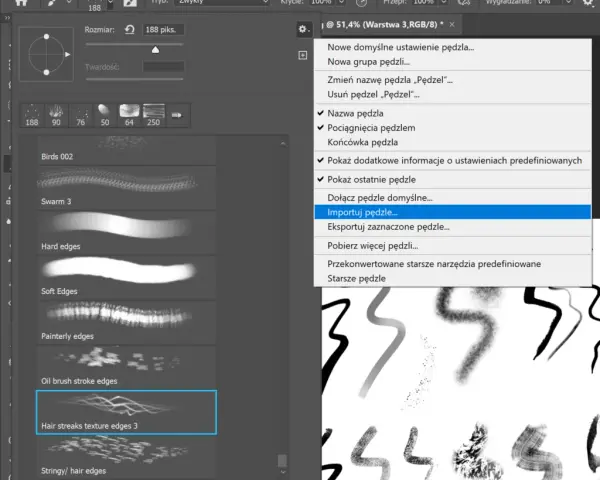Image resolution: width=600 pixels, height=480 pixels.
Task: Select recent brush preset labeled 76
Action: [x=81, y=115]
